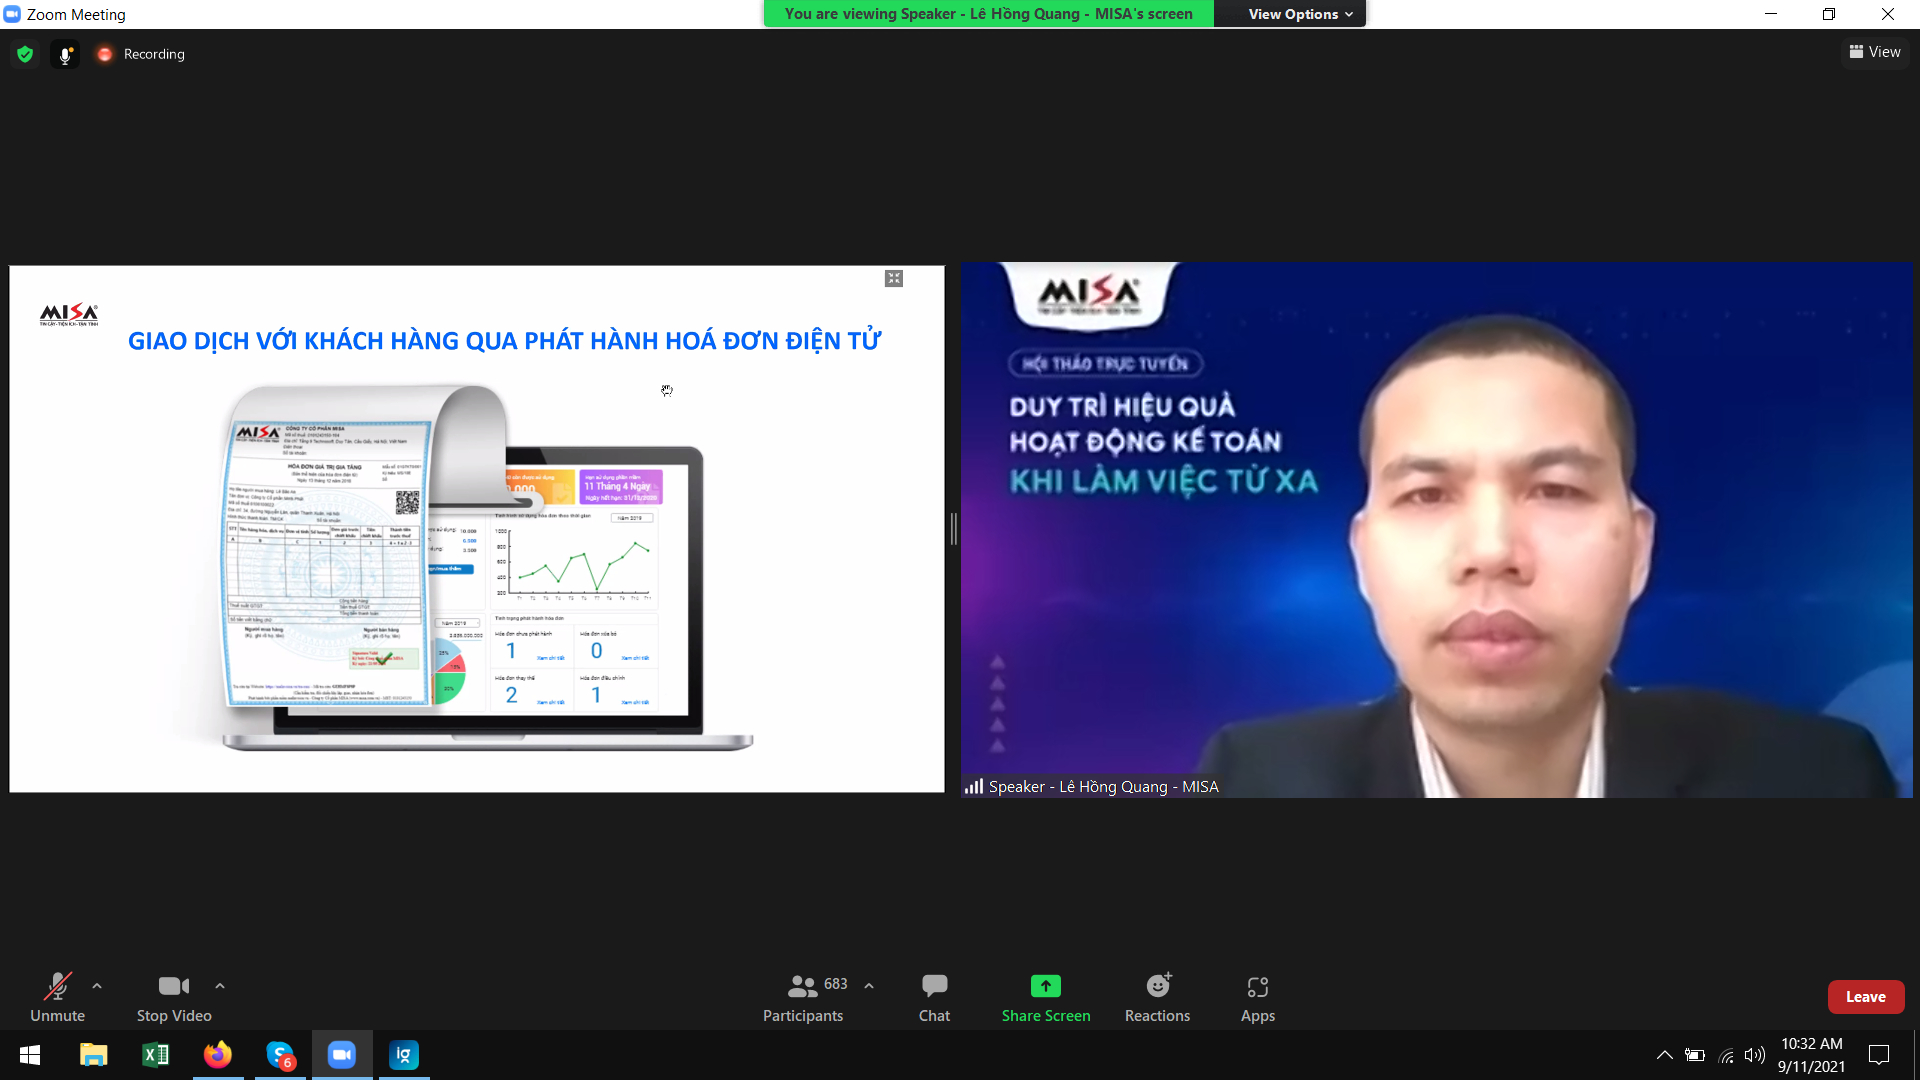The width and height of the screenshot is (1920, 1080).
Task: Click the red Recording indicator
Action: [105, 54]
